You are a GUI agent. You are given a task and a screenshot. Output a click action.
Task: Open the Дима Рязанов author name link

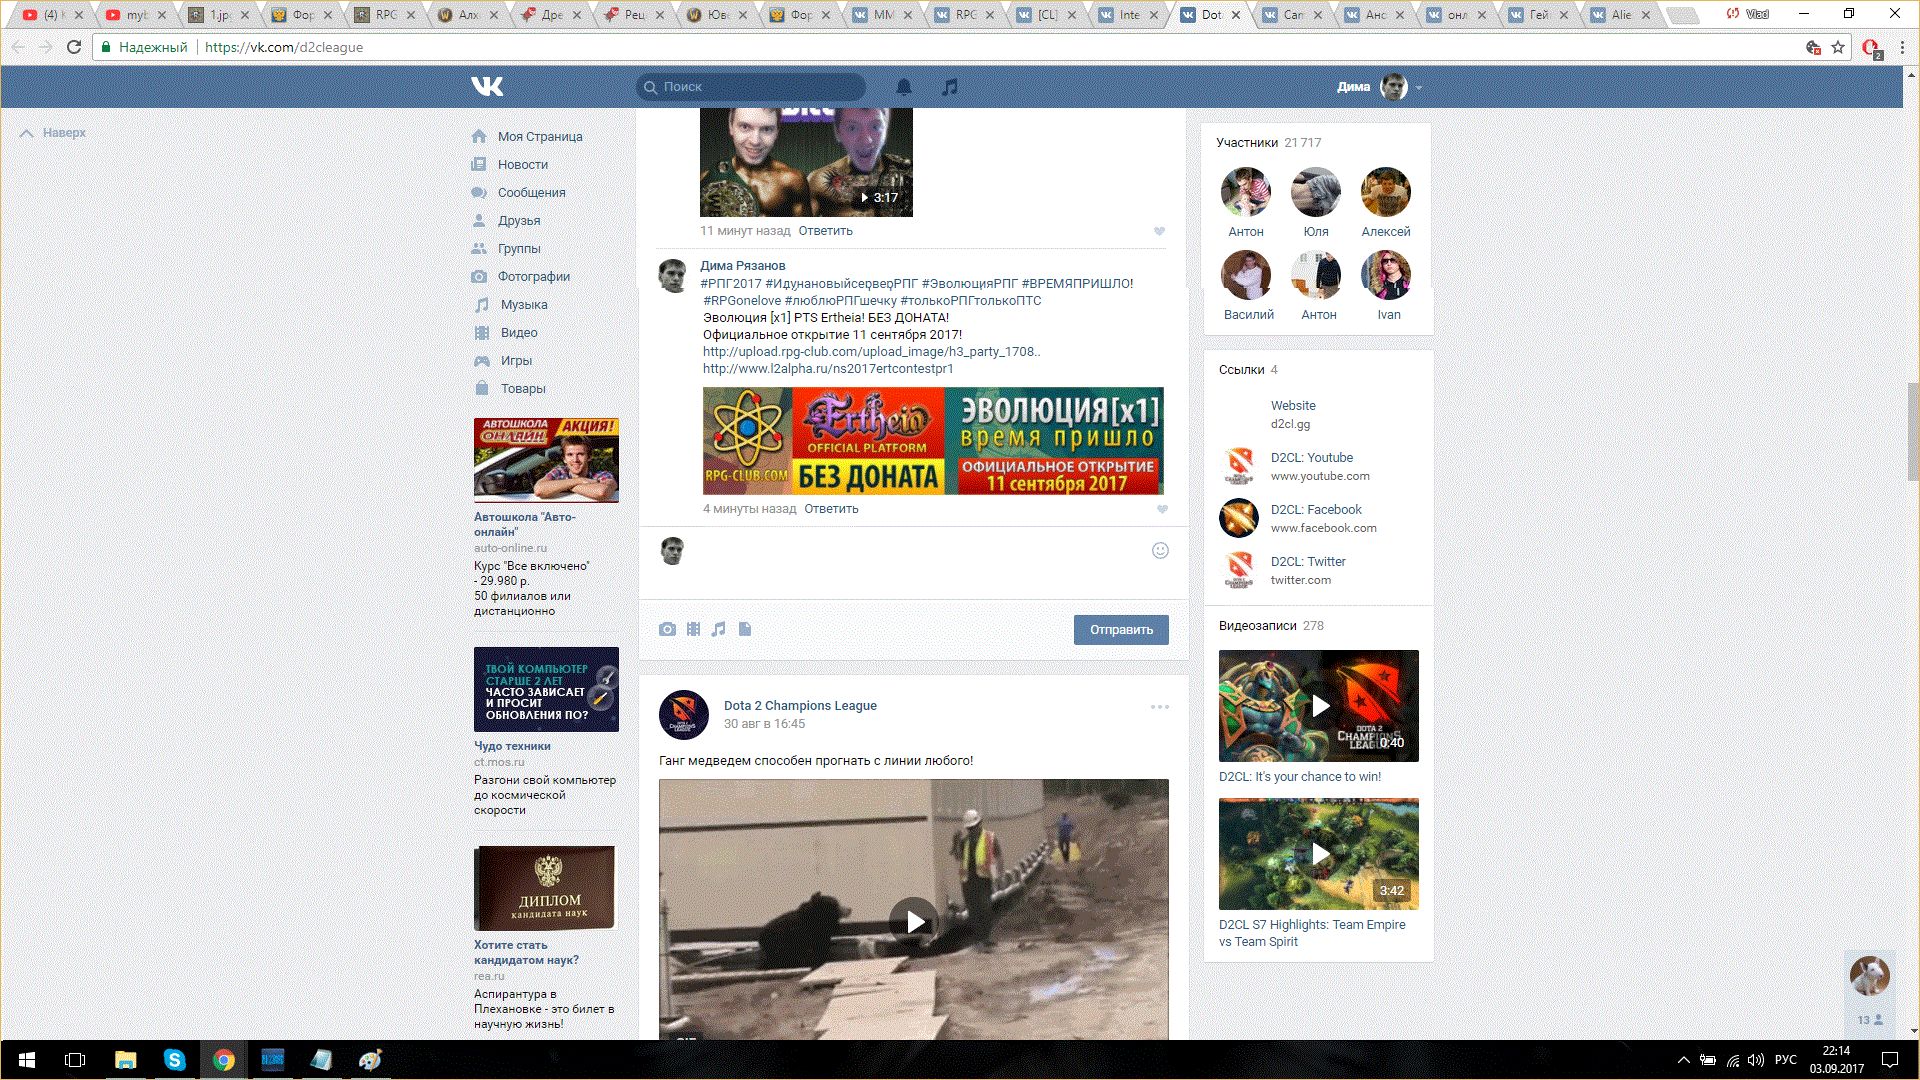(x=742, y=266)
